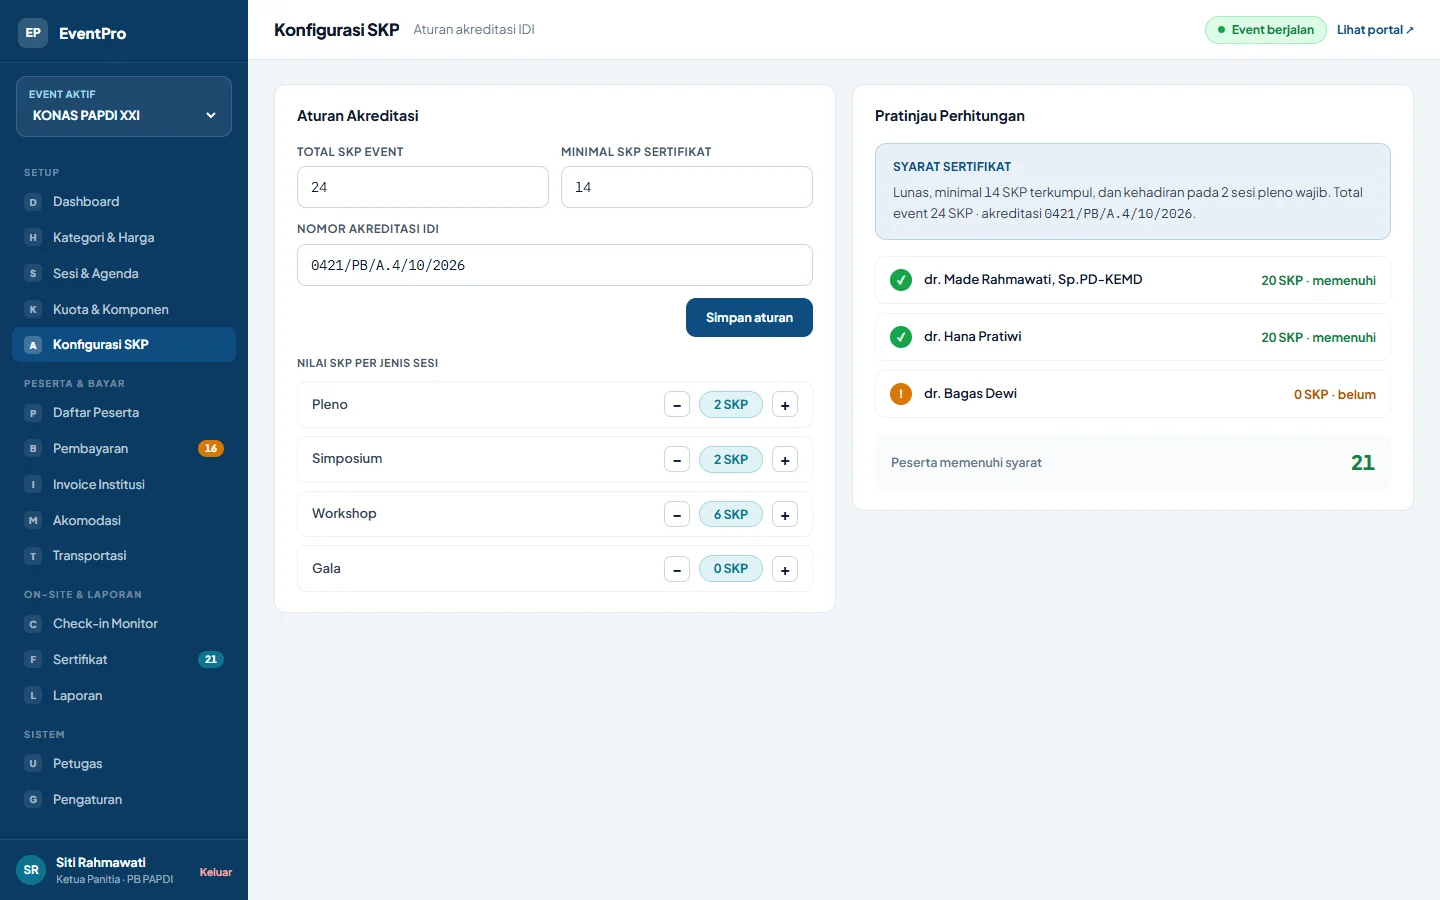Screen dimensions: 1440x900
Task: Click the SR user avatar
Action: pyautogui.click(x=31, y=870)
